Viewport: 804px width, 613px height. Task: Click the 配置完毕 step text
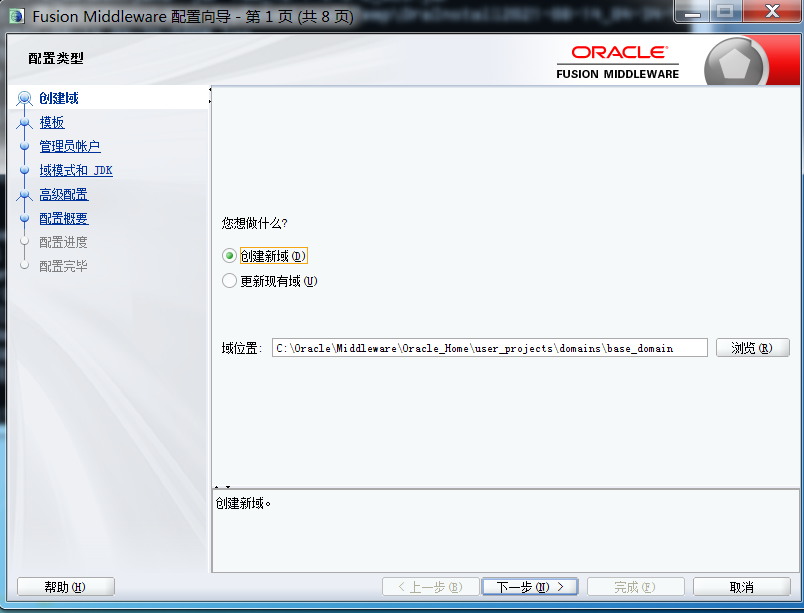coord(64,266)
